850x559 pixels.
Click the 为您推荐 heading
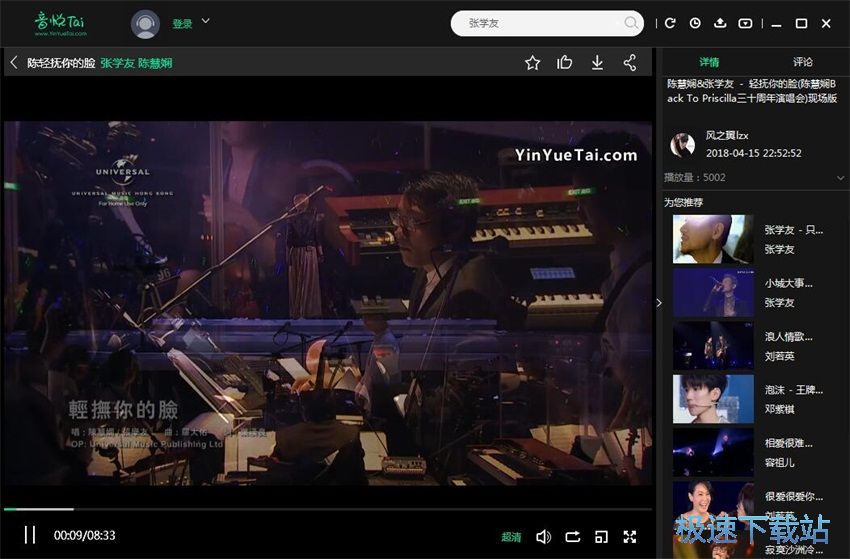tap(683, 202)
